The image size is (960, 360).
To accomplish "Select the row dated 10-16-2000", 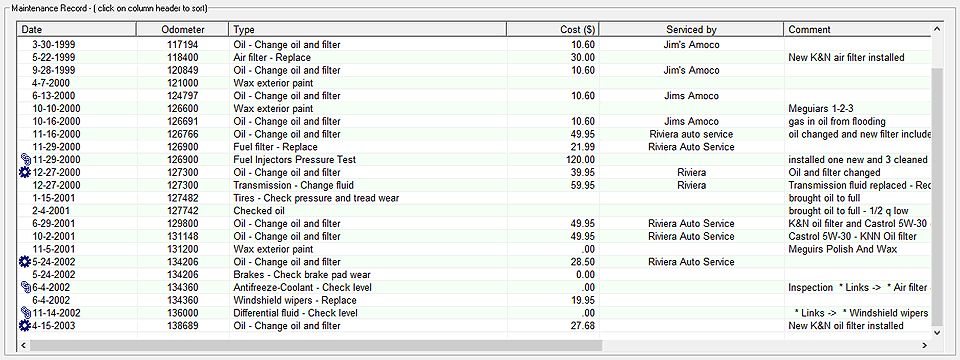I will pos(474,122).
